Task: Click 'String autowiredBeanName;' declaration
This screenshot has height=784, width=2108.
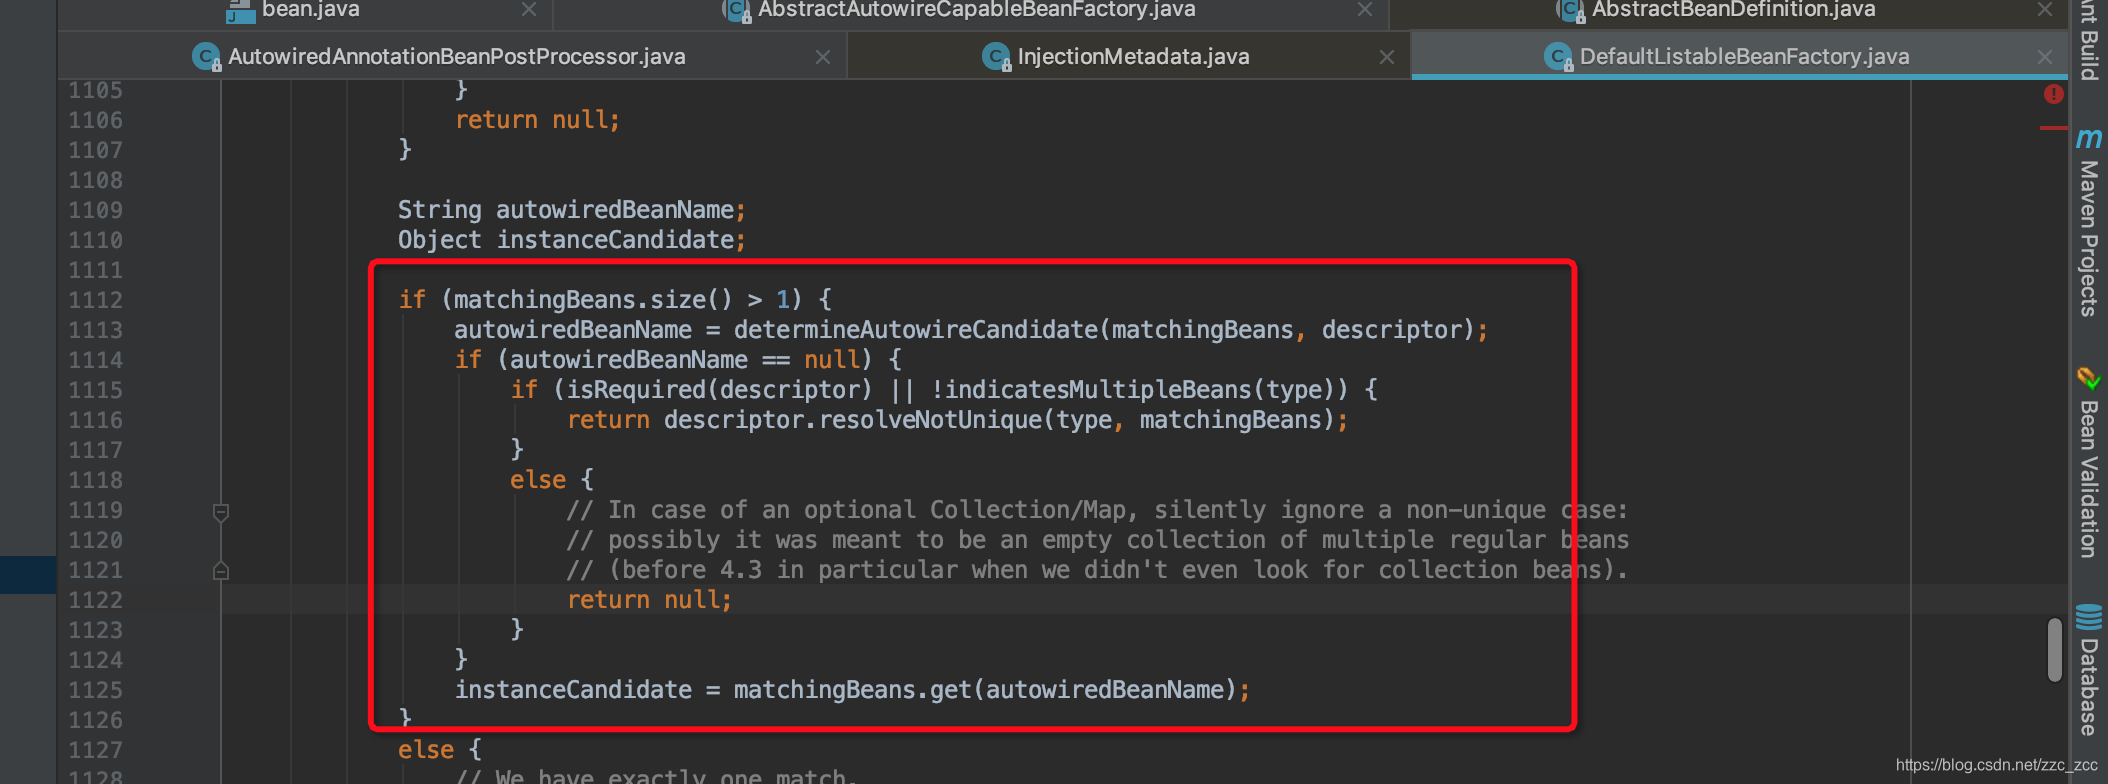Action: click(x=572, y=210)
